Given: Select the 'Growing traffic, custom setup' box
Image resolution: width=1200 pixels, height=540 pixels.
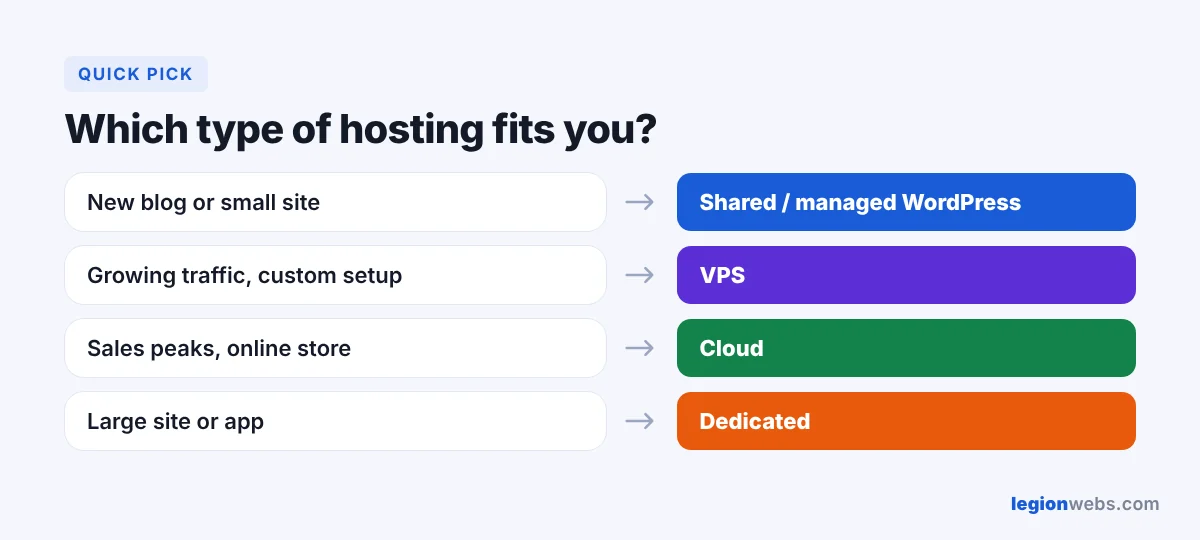Looking at the screenshot, I should pos(335,275).
